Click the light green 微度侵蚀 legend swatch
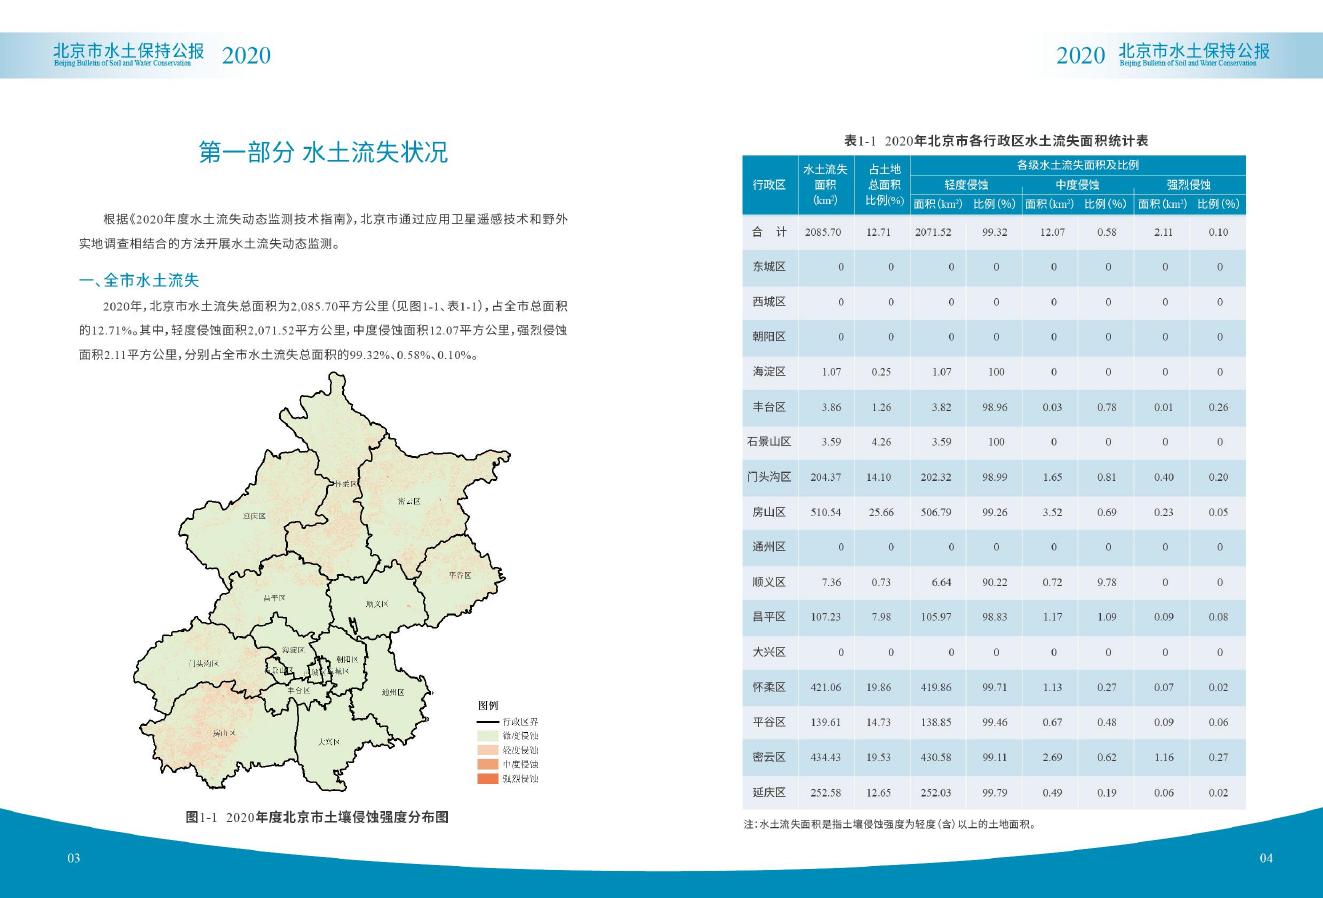 click(487, 735)
